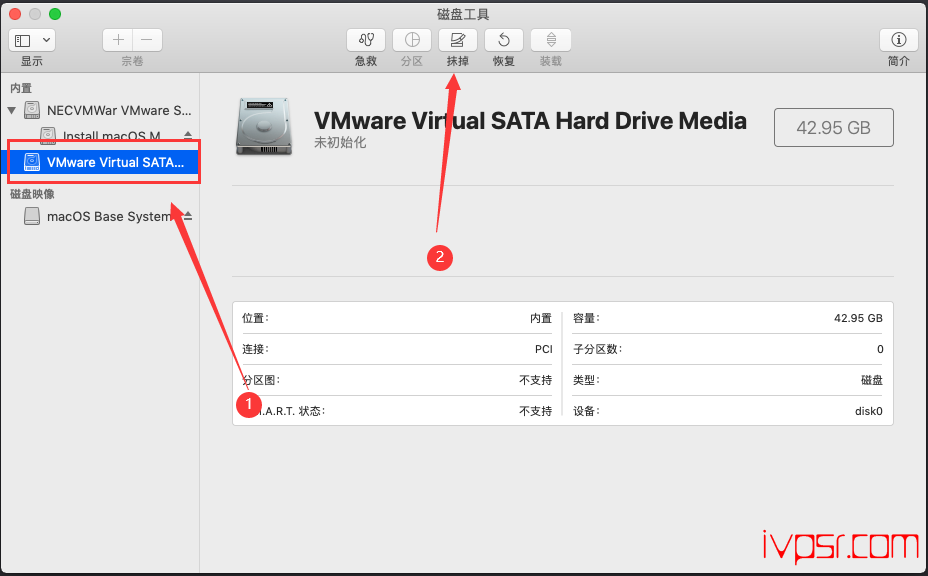
Task: Click the green zoom window button
Action: [55, 14]
